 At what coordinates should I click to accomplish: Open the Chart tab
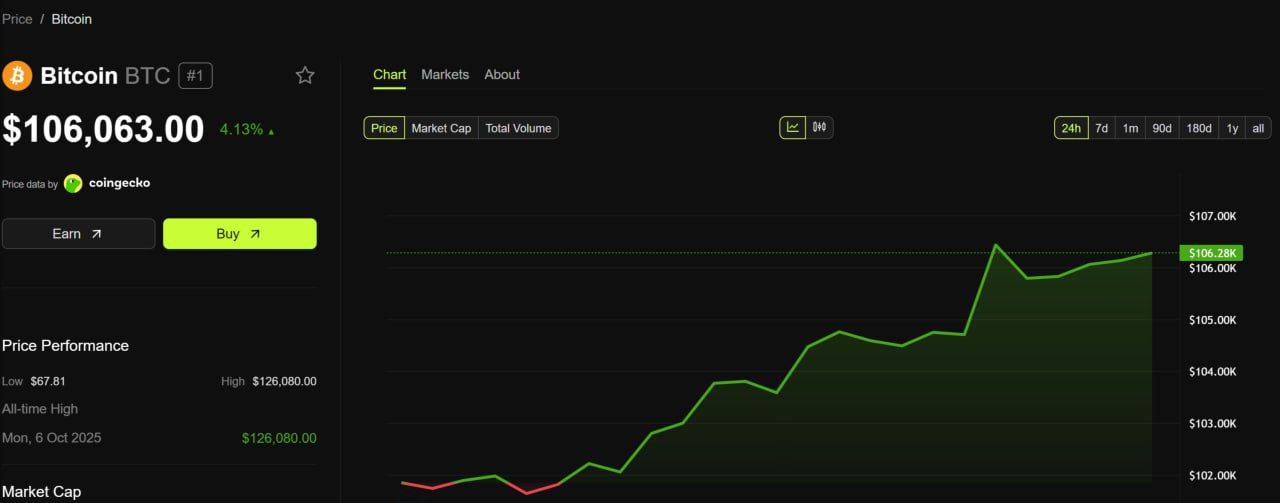pyautogui.click(x=390, y=74)
